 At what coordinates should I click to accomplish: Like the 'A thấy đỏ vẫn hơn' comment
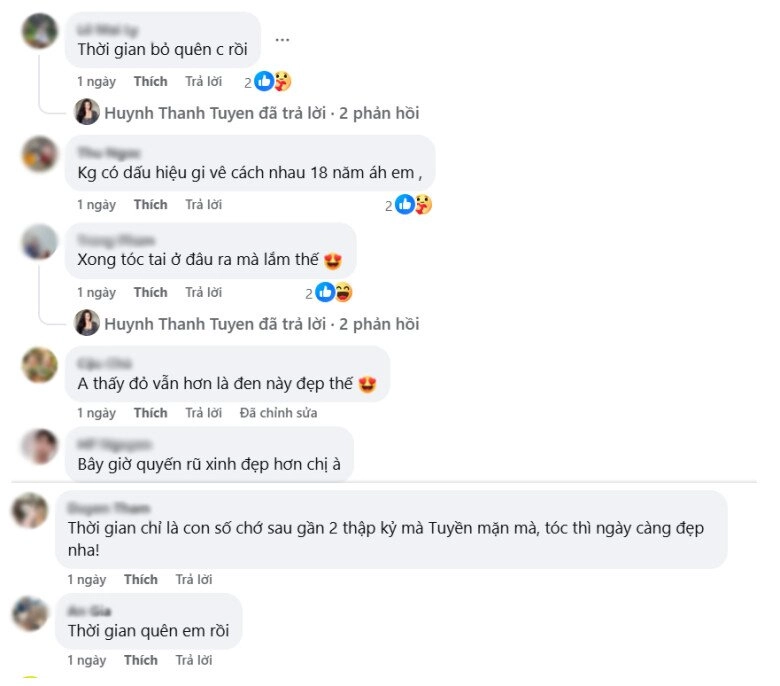pyautogui.click(x=150, y=413)
